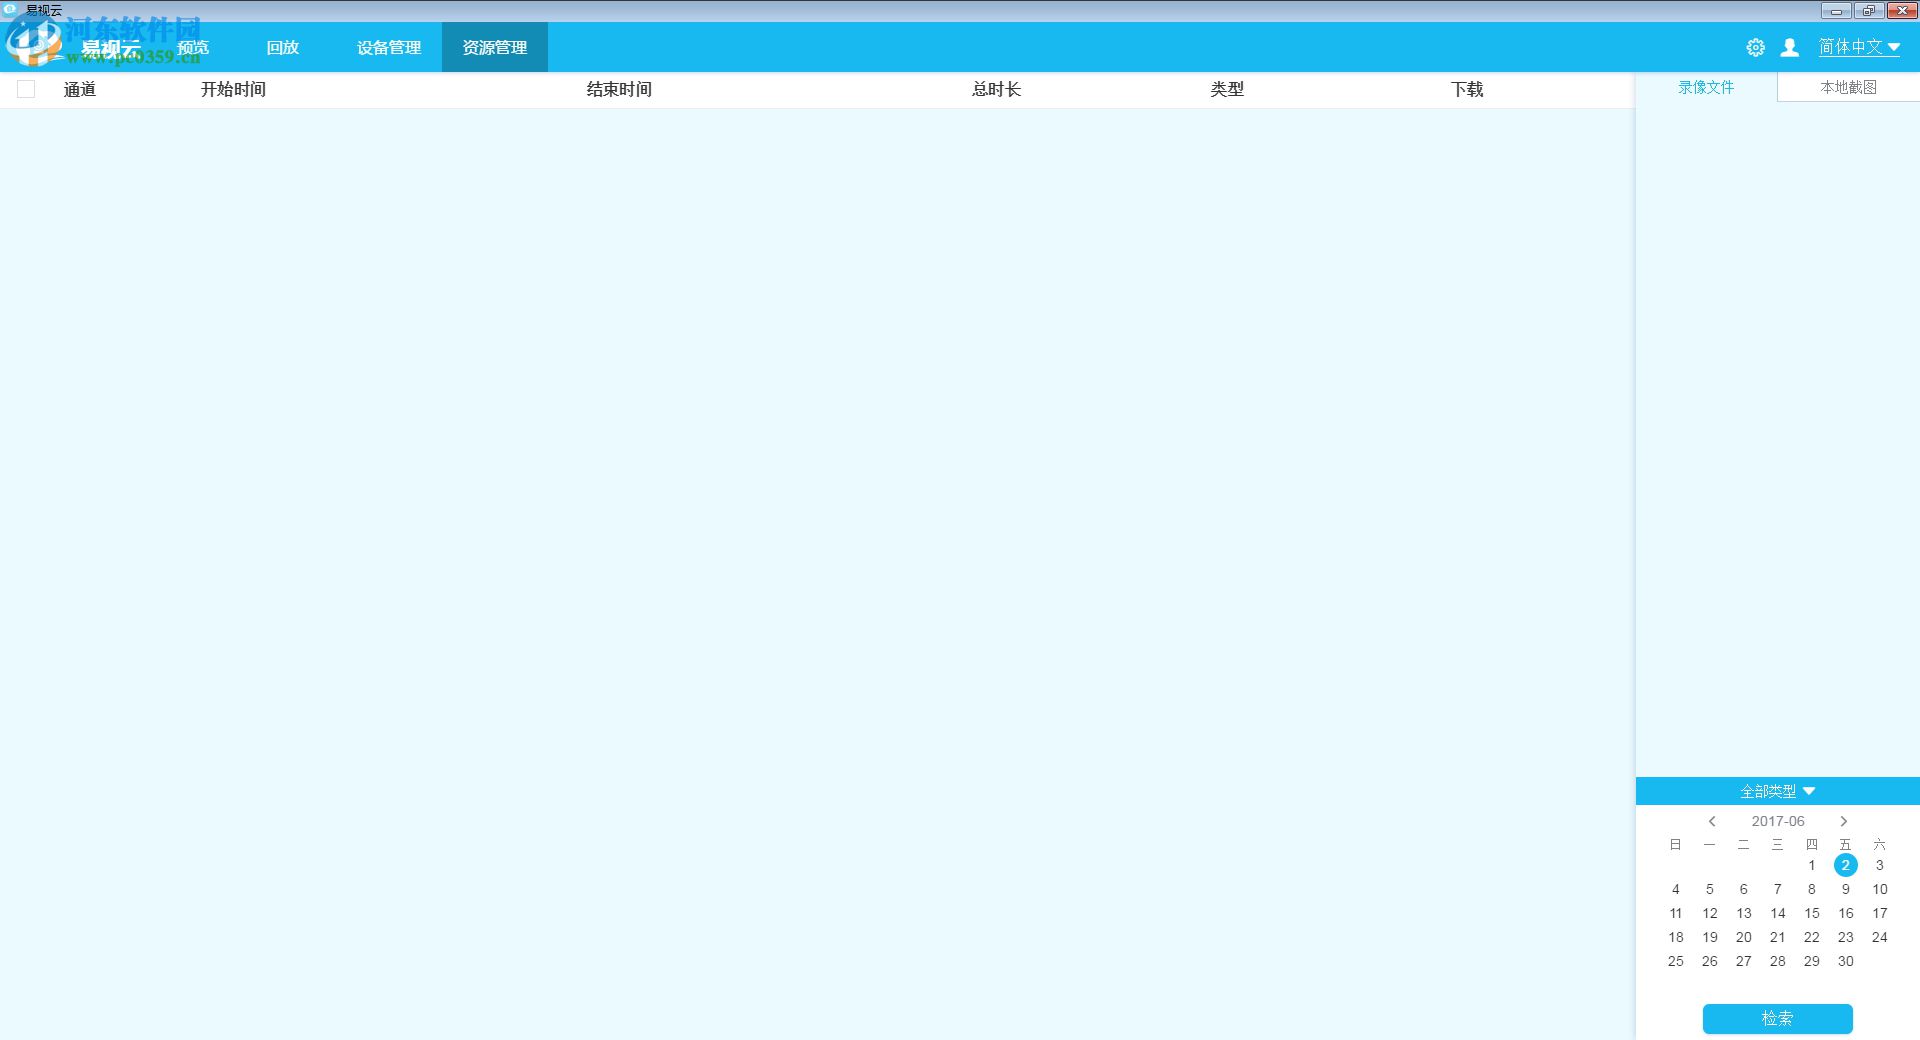Select June 22 in the calendar
Image resolution: width=1920 pixels, height=1040 pixels.
tap(1811, 937)
